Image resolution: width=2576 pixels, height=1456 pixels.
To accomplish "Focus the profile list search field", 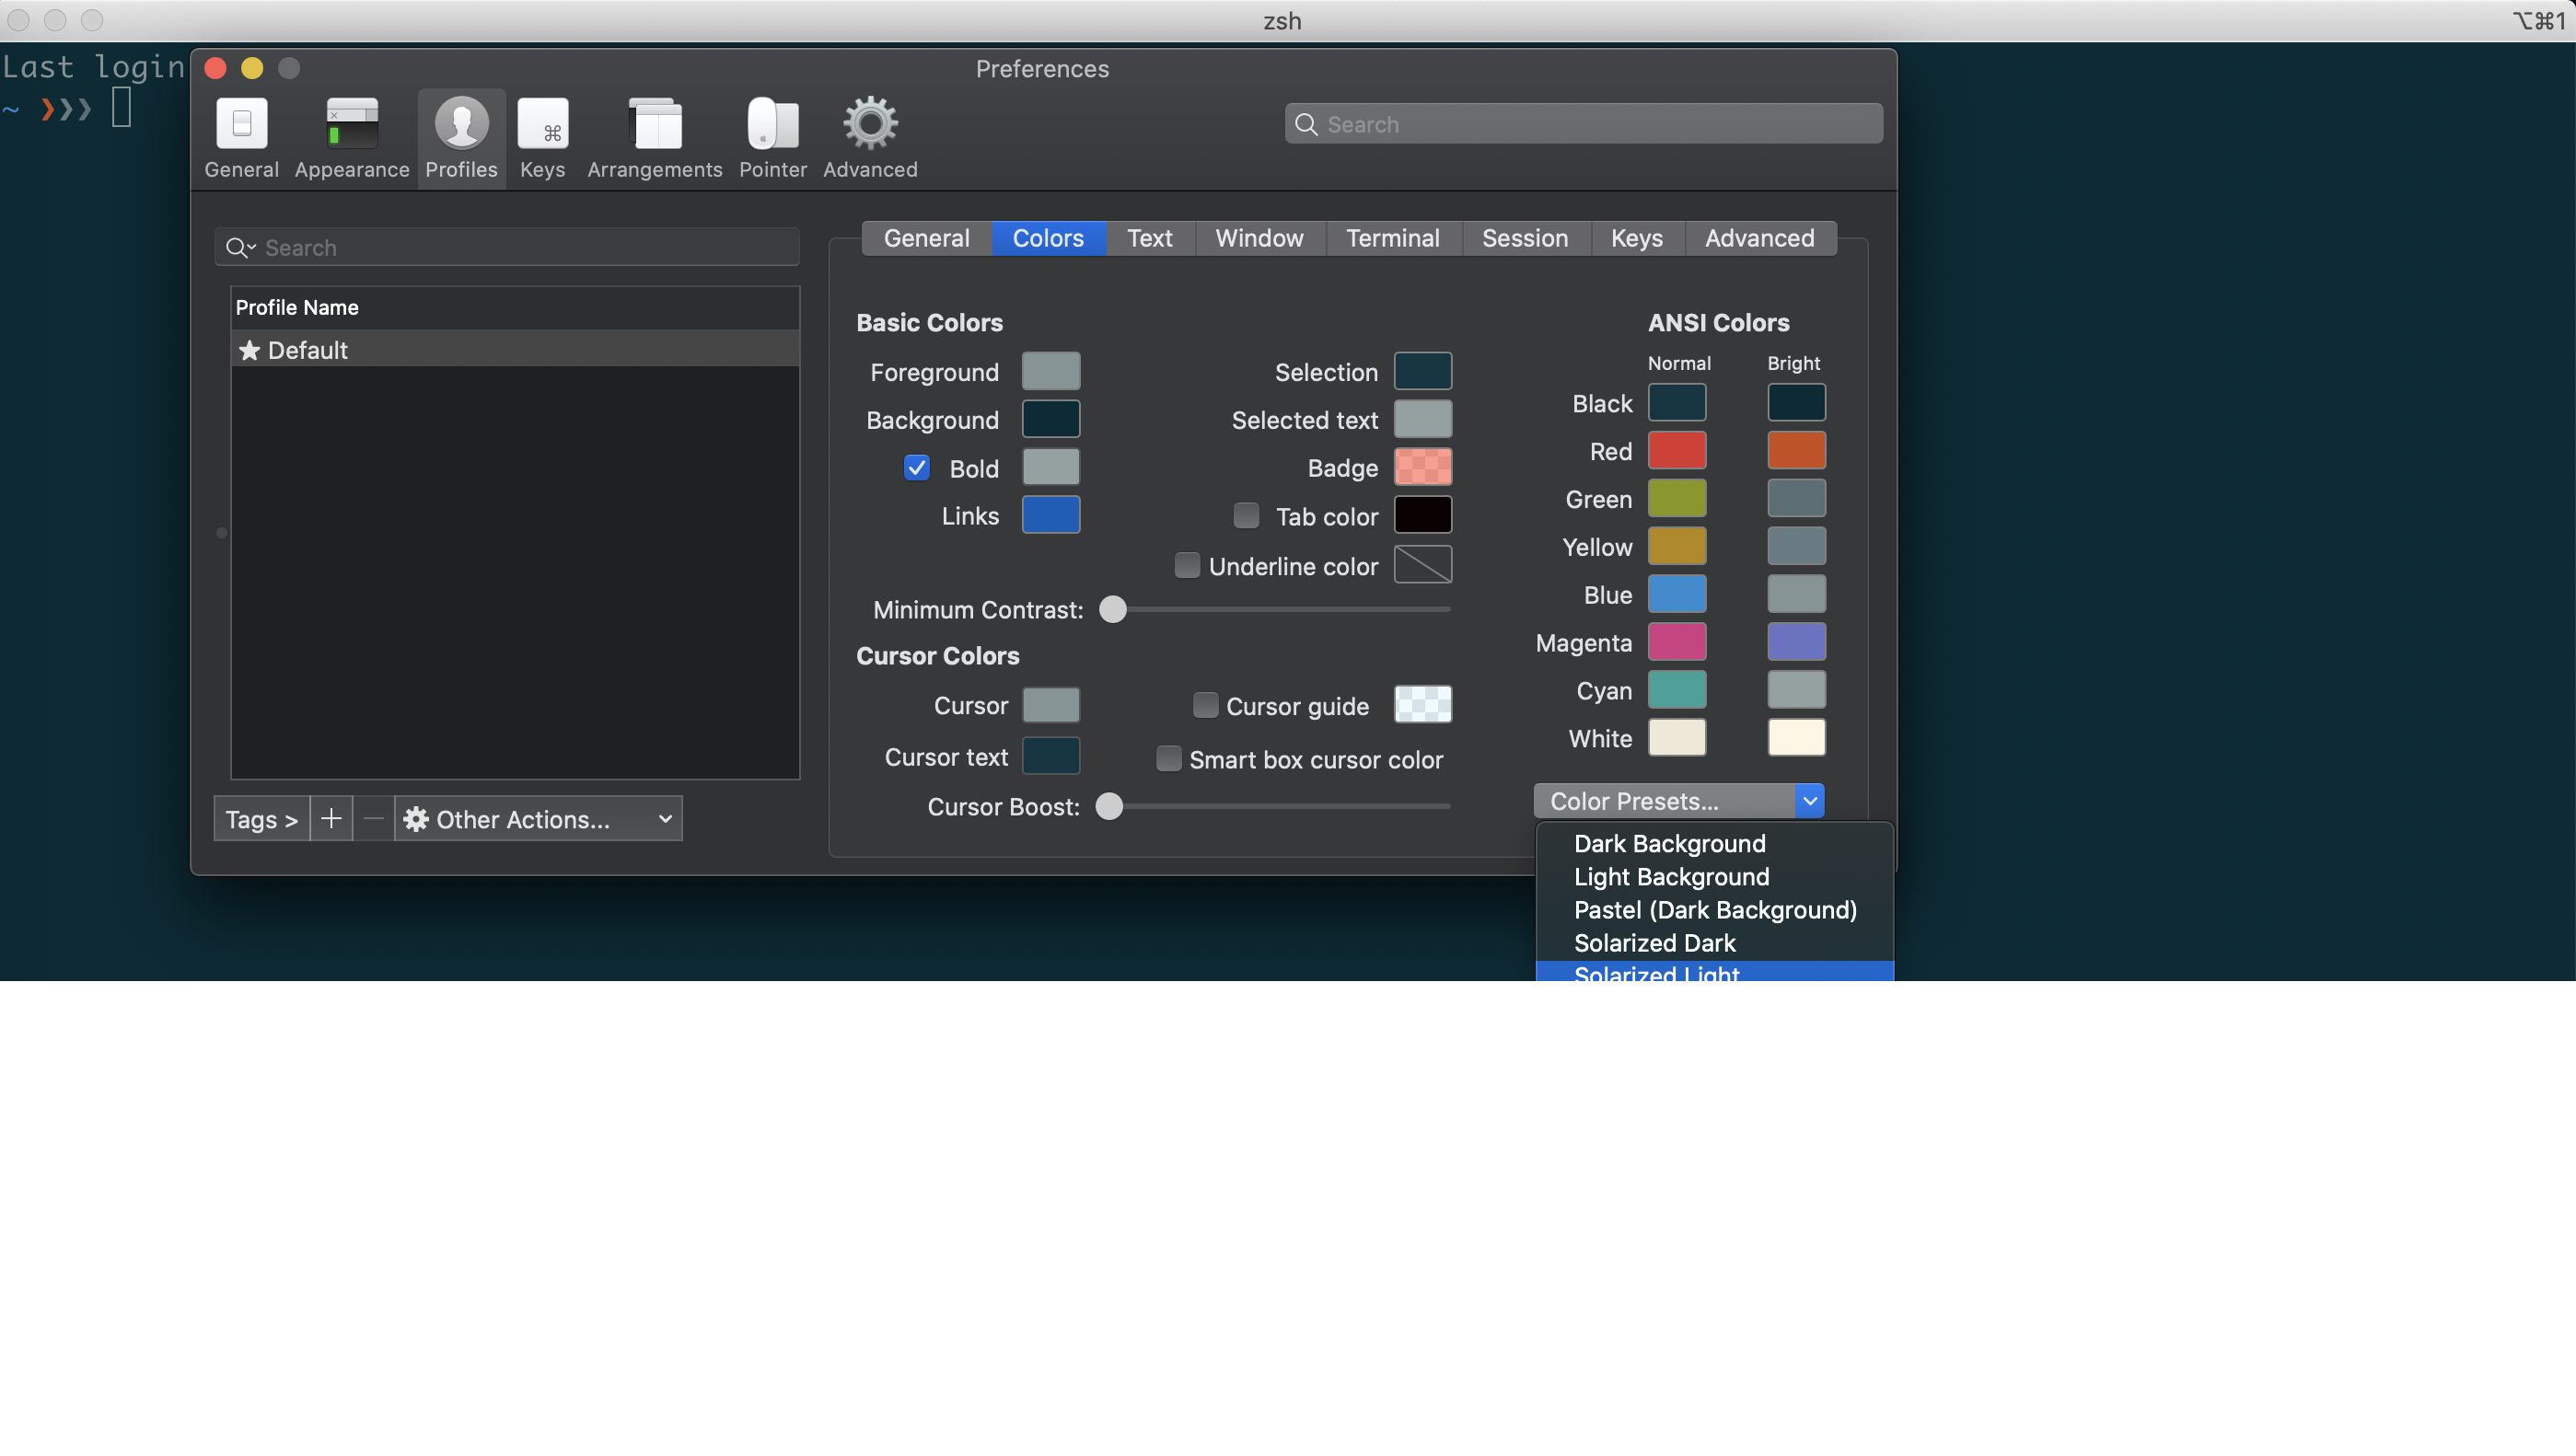I will tap(507, 248).
